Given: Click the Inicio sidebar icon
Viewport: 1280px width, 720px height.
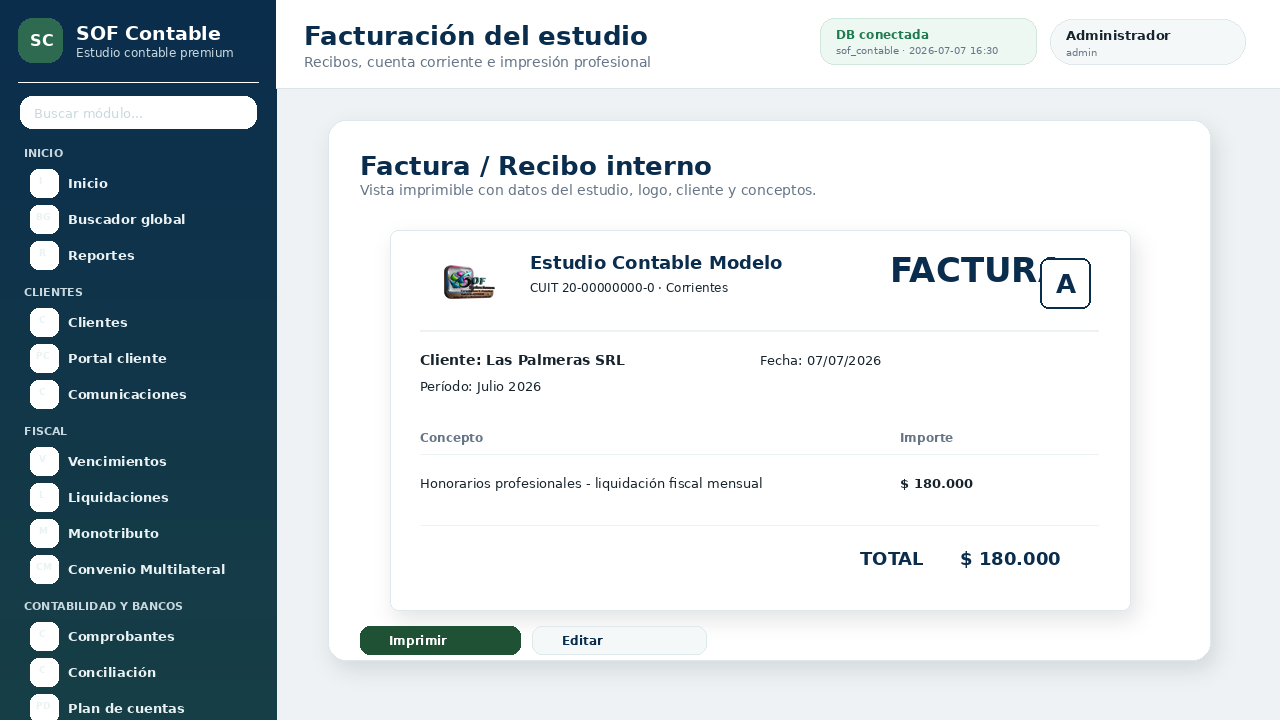Looking at the screenshot, I should (x=44, y=184).
